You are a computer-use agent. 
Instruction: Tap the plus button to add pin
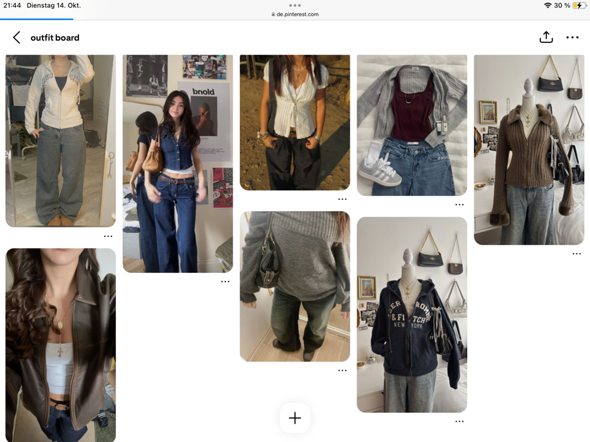(295, 418)
